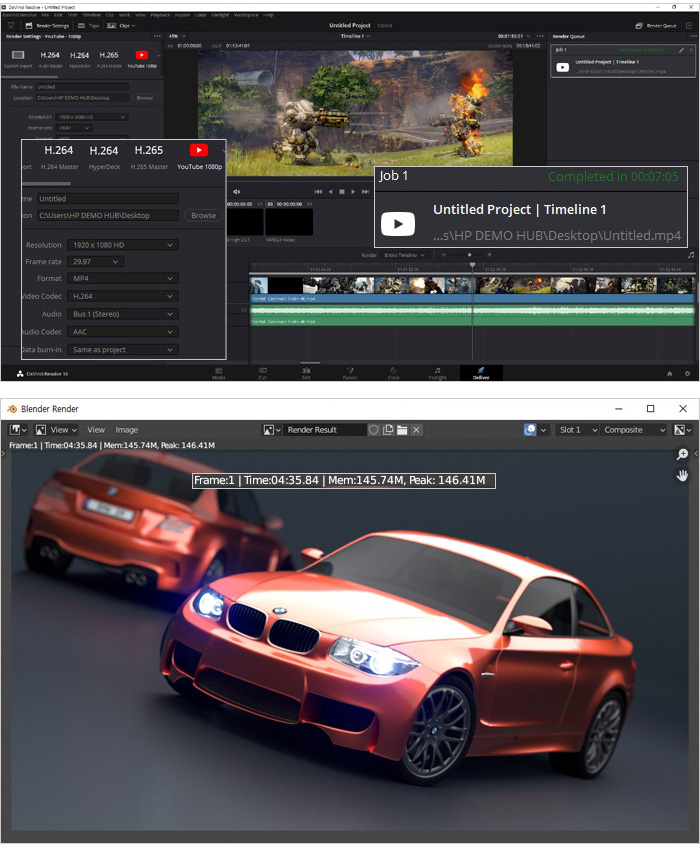Switch to the Color page tab
The width and height of the screenshot is (700, 848).
pyautogui.click(x=393, y=373)
